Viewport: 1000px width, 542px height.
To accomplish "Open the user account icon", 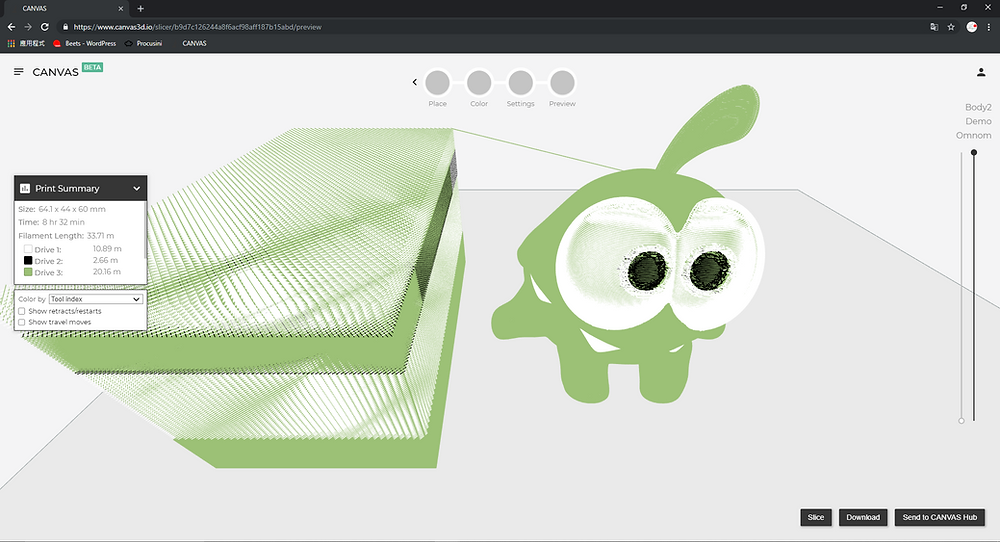I will point(981,72).
